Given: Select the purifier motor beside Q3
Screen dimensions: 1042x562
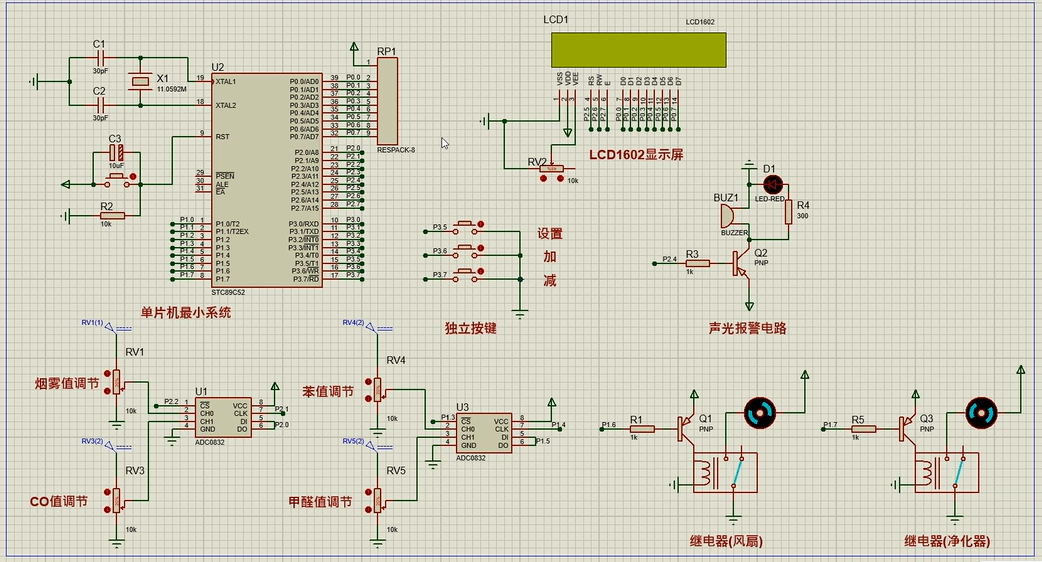Looking at the screenshot, I should (x=979, y=411).
